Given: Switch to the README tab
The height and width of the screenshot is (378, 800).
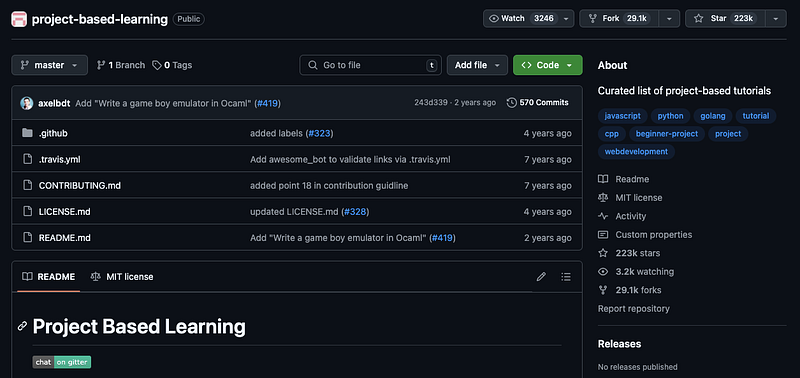Looking at the screenshot, I should point(48,277).
